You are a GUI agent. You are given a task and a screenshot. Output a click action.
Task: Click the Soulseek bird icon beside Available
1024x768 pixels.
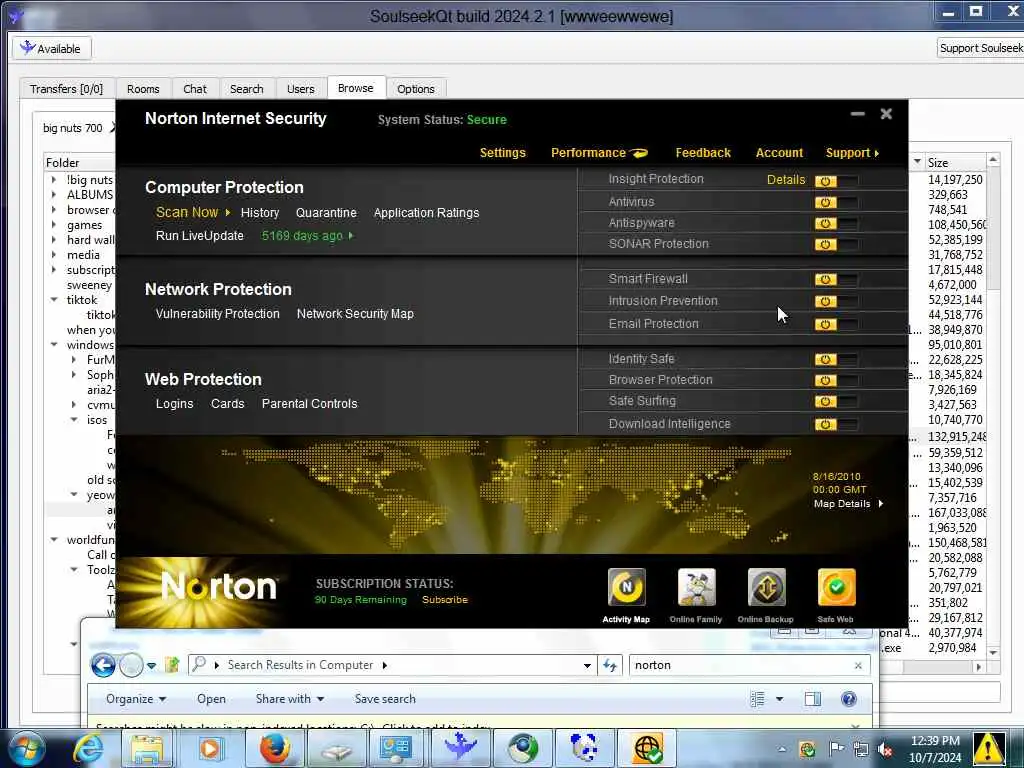pyautogui.click(x=27, y=48)
